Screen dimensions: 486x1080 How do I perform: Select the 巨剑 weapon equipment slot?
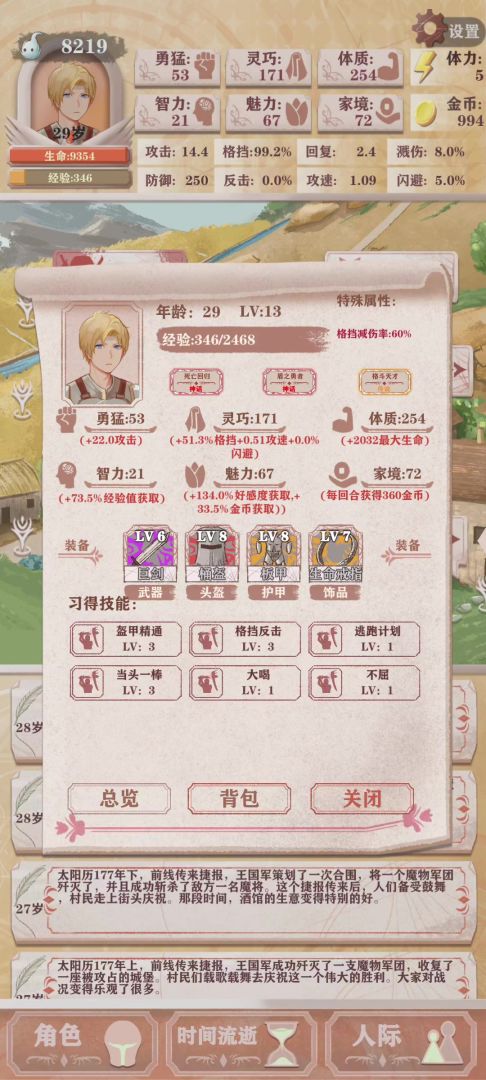(x=149, y=555)
